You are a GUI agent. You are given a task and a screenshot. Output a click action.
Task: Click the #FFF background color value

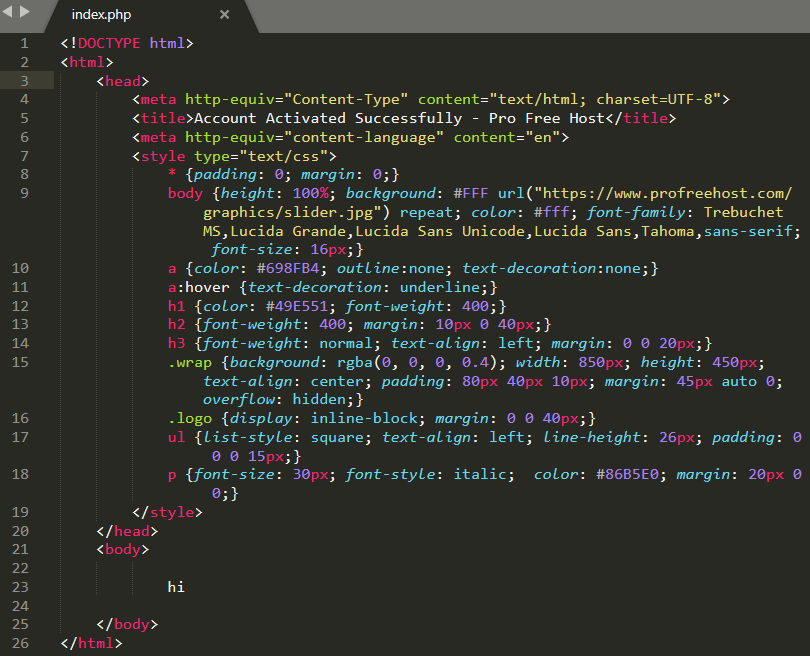coord(471,193)
